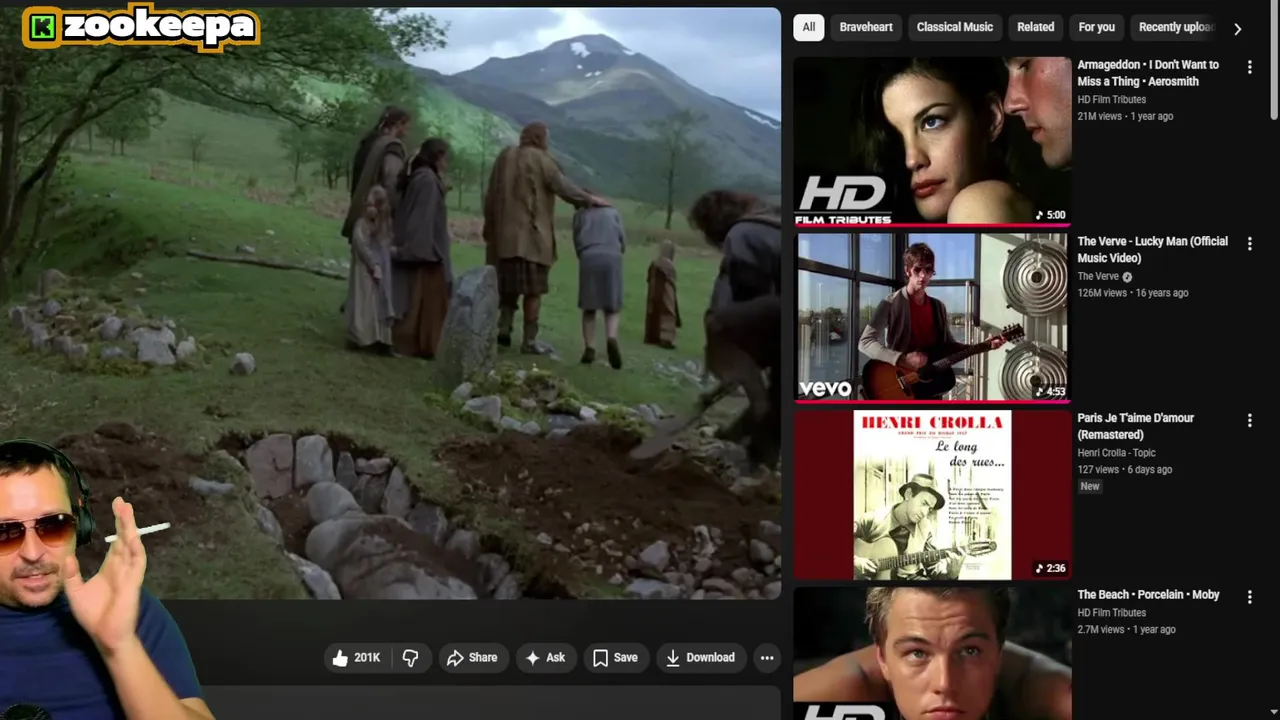The image size is (1280, 720).
Task: Open options menu for The Verve Lucky Man video
Action: pyautogui.click(x=1249, y=243)
